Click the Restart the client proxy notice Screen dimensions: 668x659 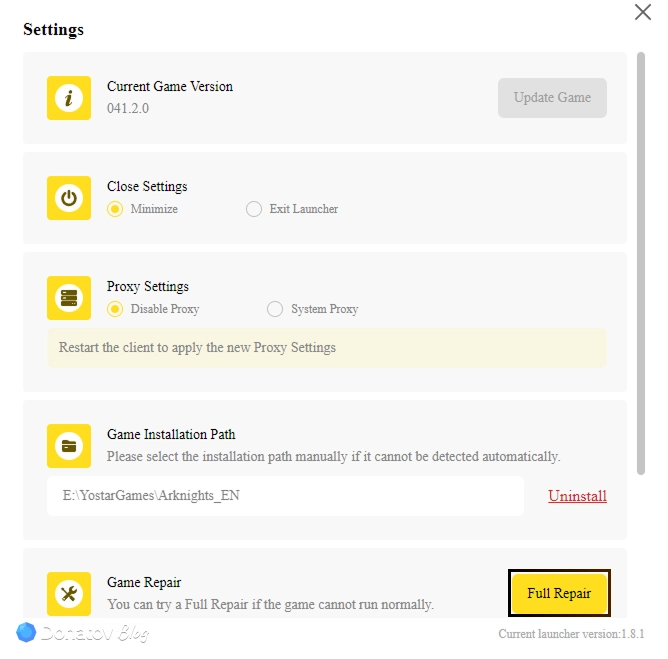pyautogui.click(x=326, y=348)
